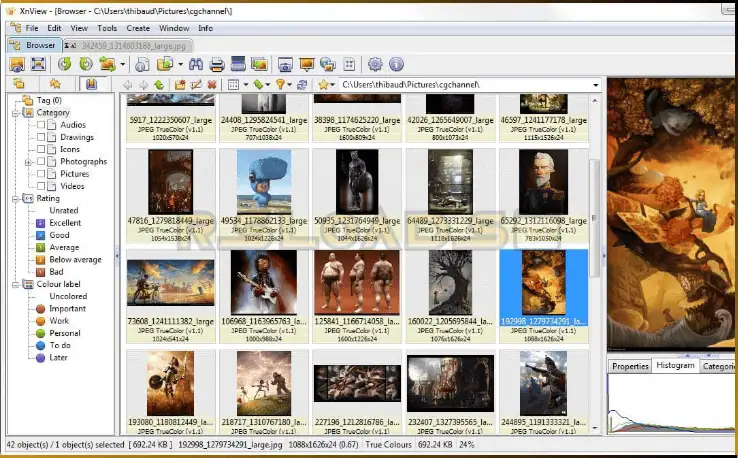Open the JPEG transform dropdown arrow
Viewport: 738px width, 458px height.
coord(123,64)
